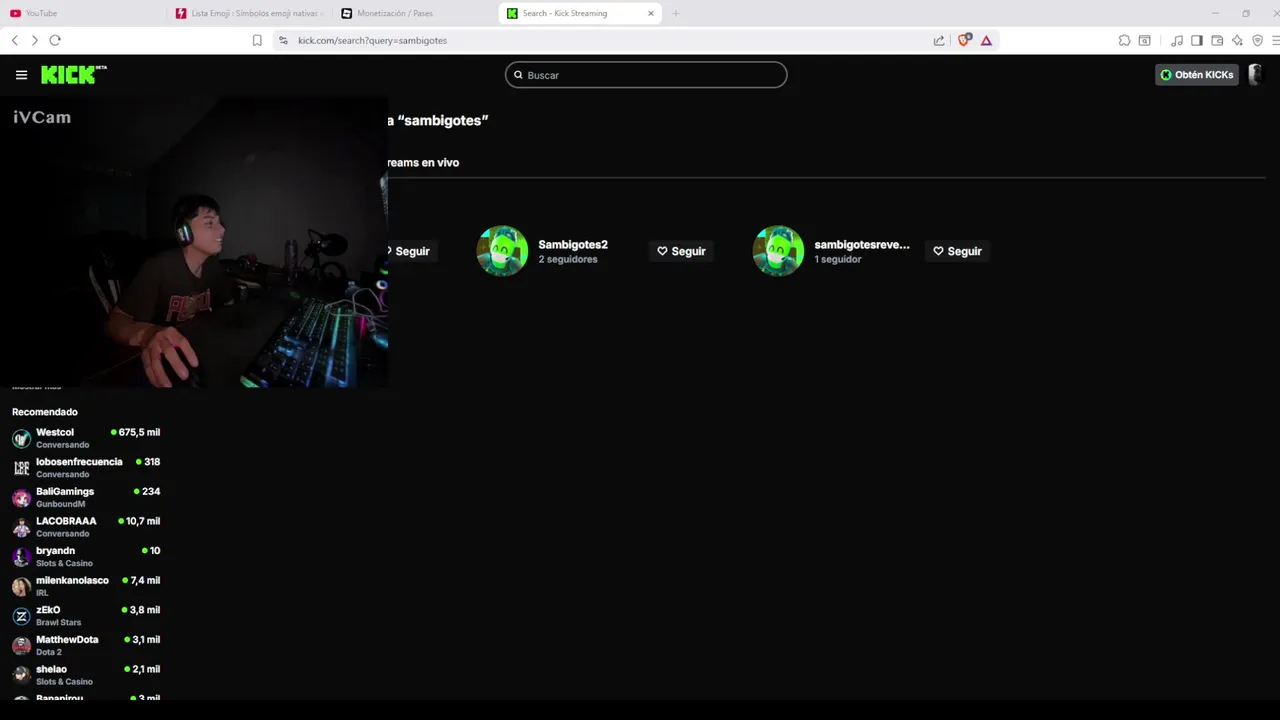This screenshot has width=1280, height=720.
Task: Open recommended channel MatthewDota
Action: click(x=86, y=645)
